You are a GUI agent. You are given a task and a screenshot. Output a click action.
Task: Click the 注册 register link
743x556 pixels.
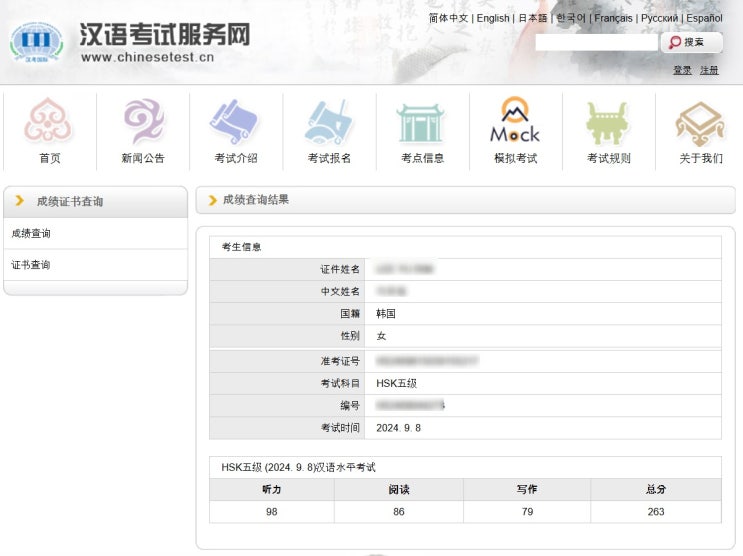click(x=709, y=70)
